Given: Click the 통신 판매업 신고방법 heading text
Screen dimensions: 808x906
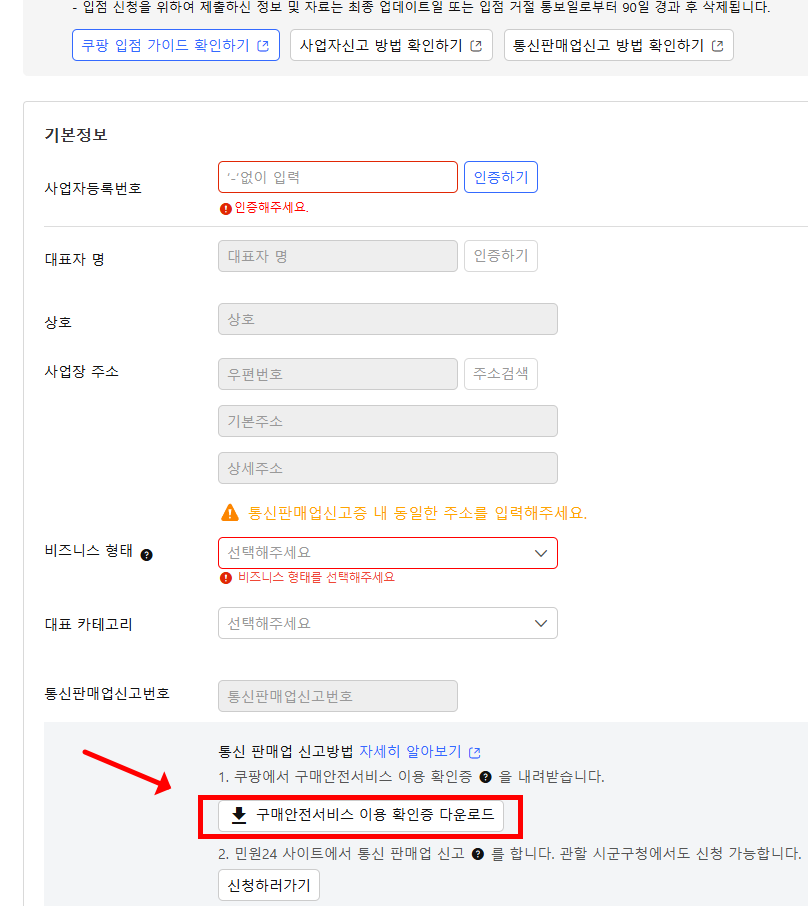Looking at the screenshot, I should (286, 751).
